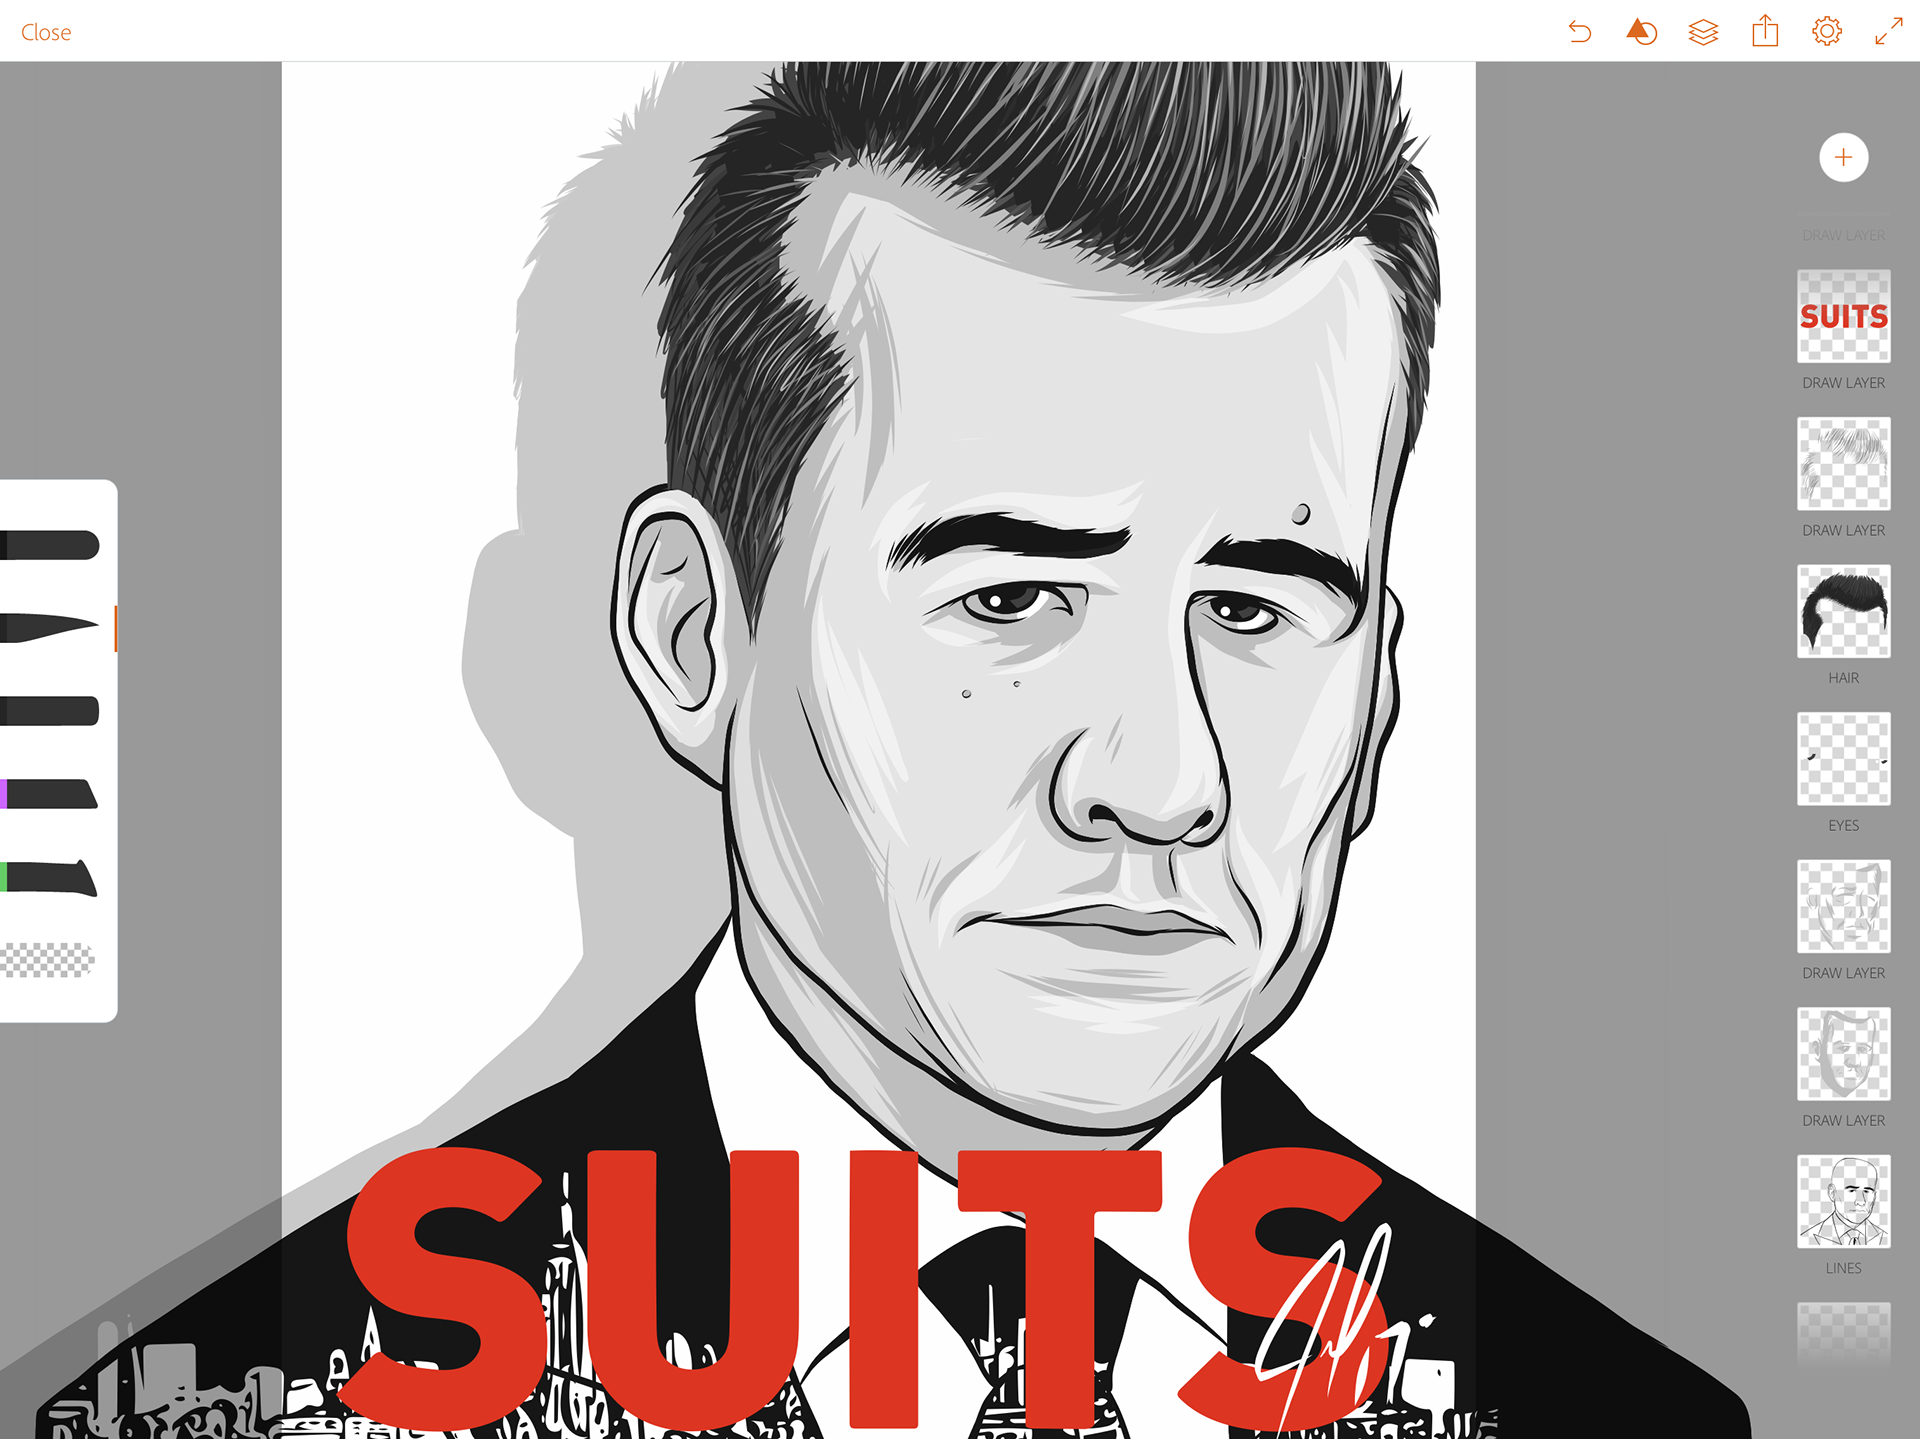Screen dimensions: 1920x1439
Task: Select the LINES layer thumbnail
Action: [1844, 1201]
